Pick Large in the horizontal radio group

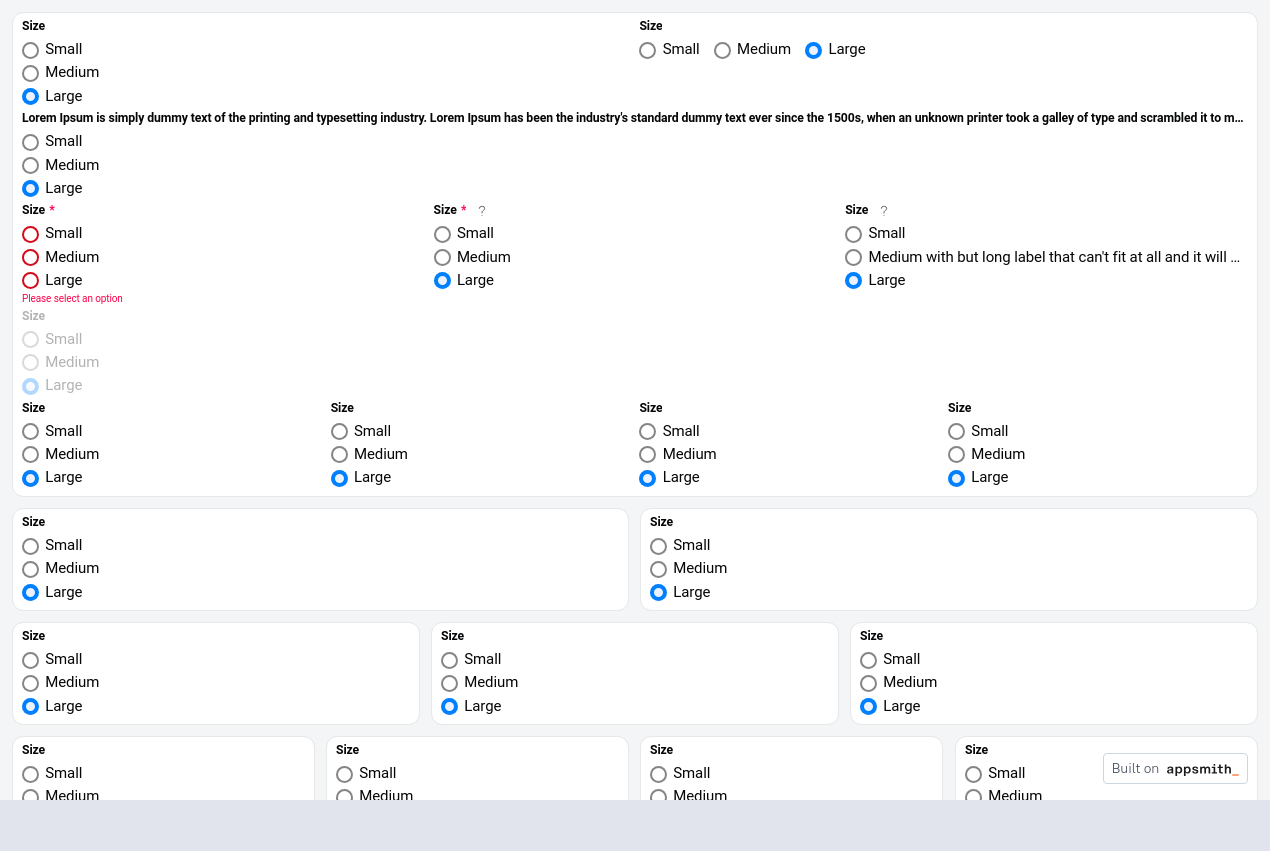coord(814,50)
